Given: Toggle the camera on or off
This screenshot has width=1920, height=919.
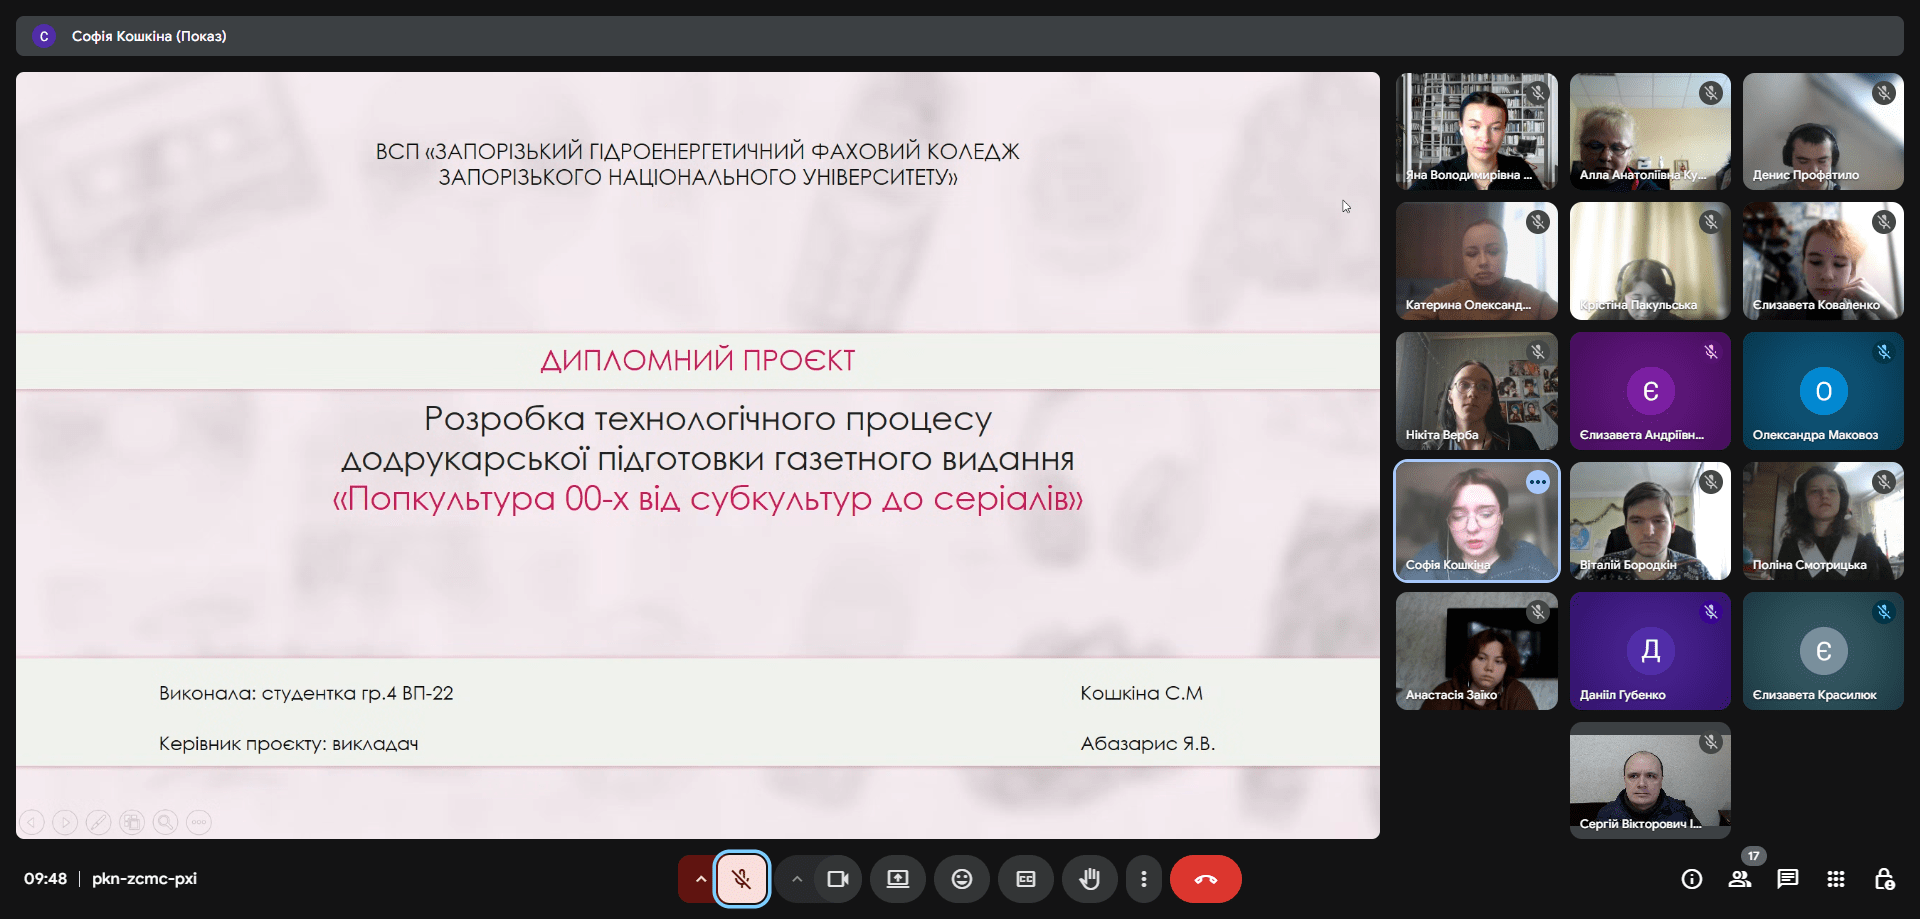Looking at the screenshot, I should coord(837,879).
